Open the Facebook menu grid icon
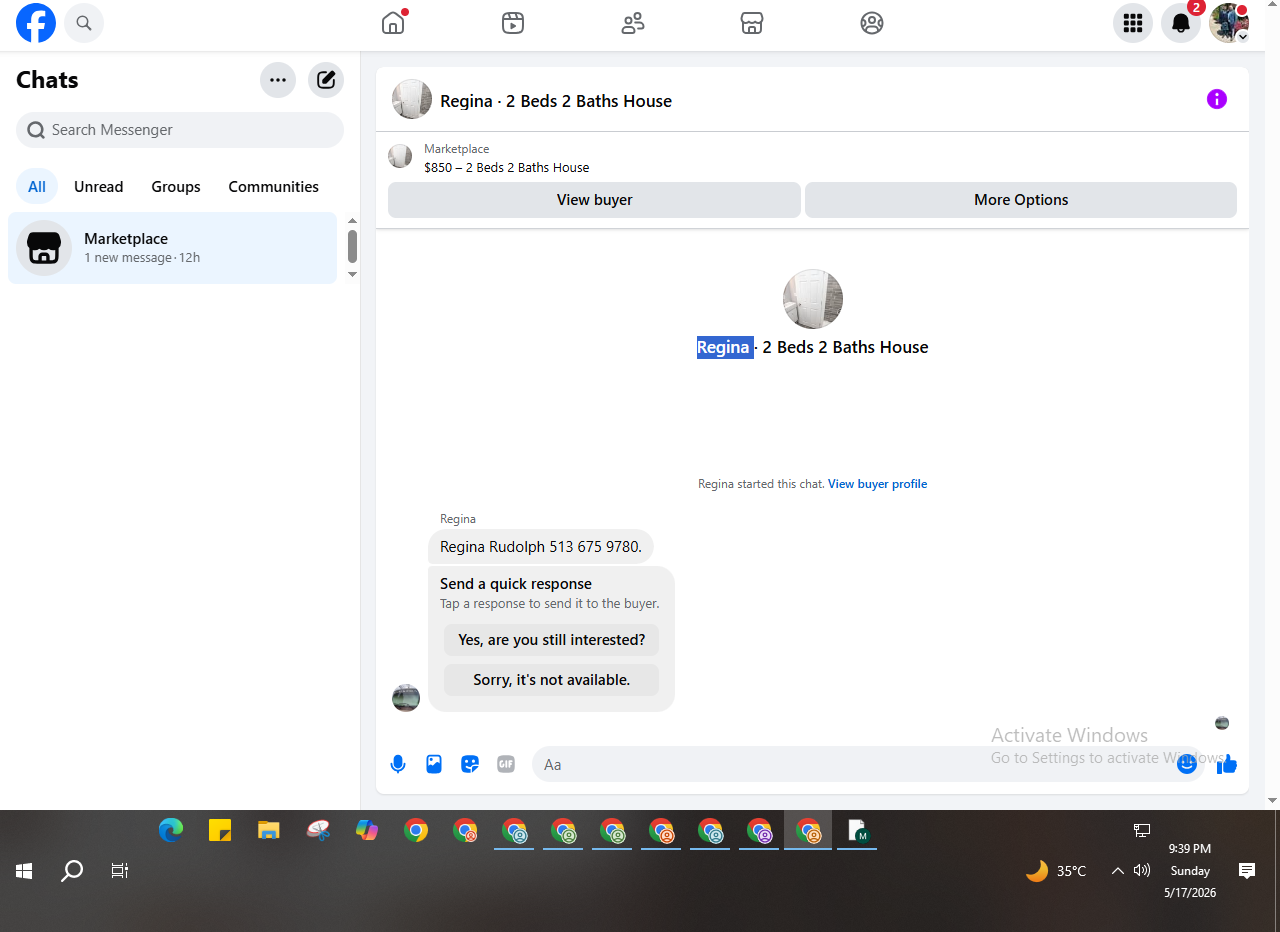Image resolution: width=1280 pixels, height=932 pixels. [1133, 23]
